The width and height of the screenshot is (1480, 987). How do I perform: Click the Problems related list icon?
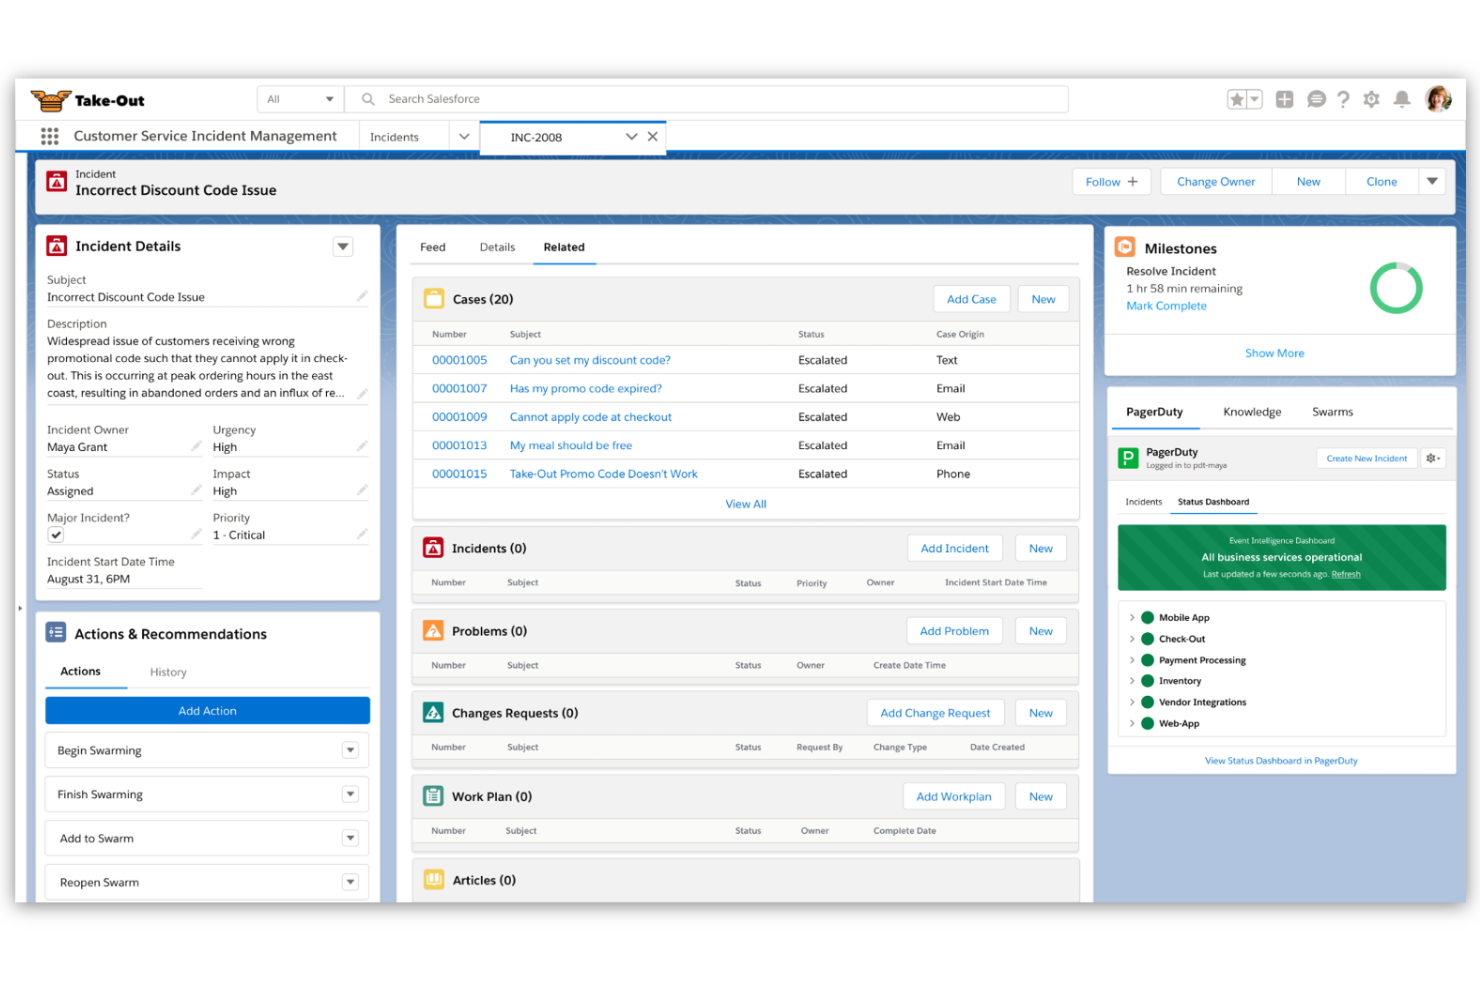coord(433,631)
